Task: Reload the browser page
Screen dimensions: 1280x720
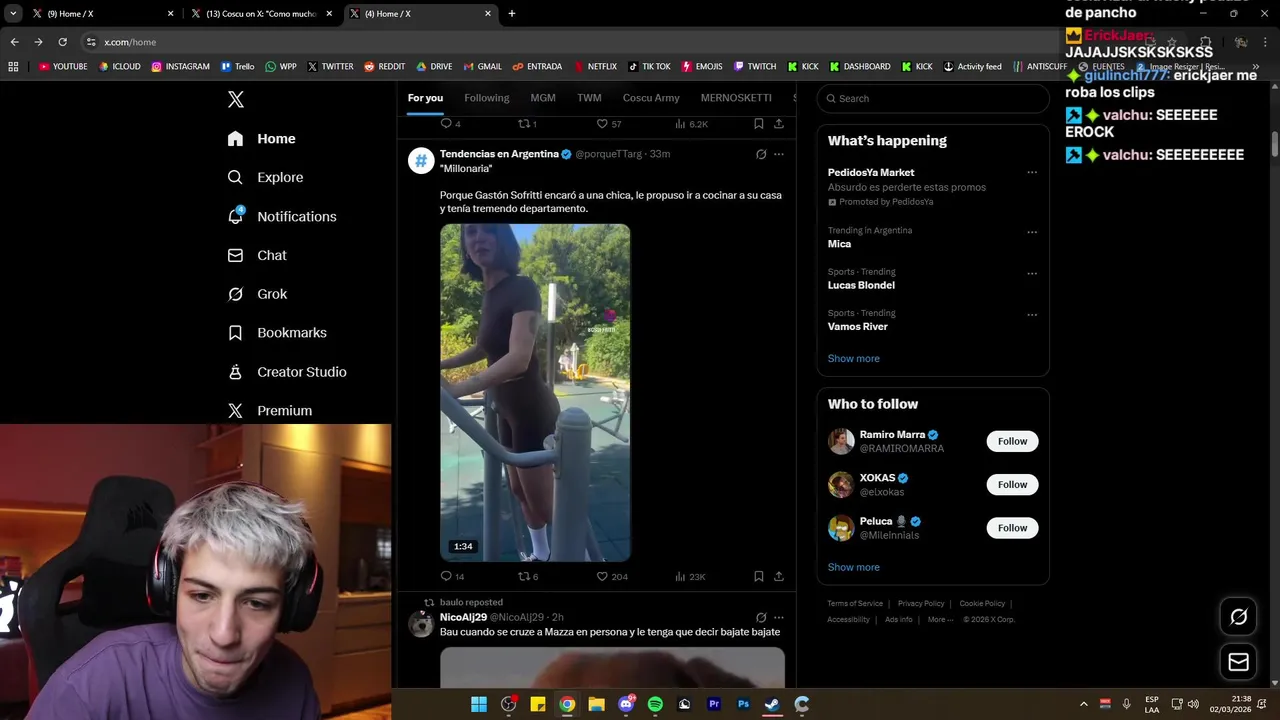Action: point(62,42)
